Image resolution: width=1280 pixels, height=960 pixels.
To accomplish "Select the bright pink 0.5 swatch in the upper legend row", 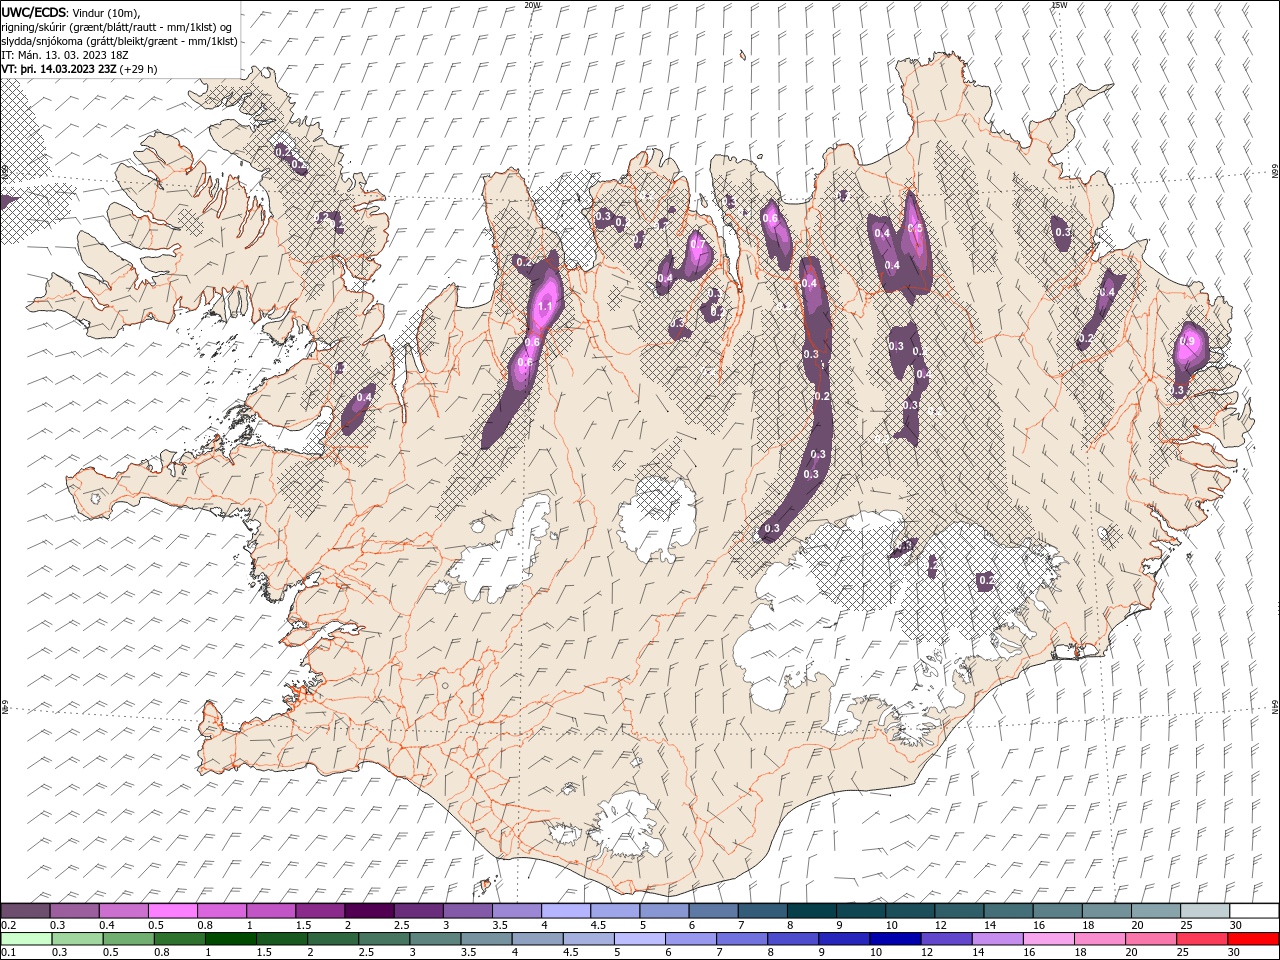I will coord(172,911).
